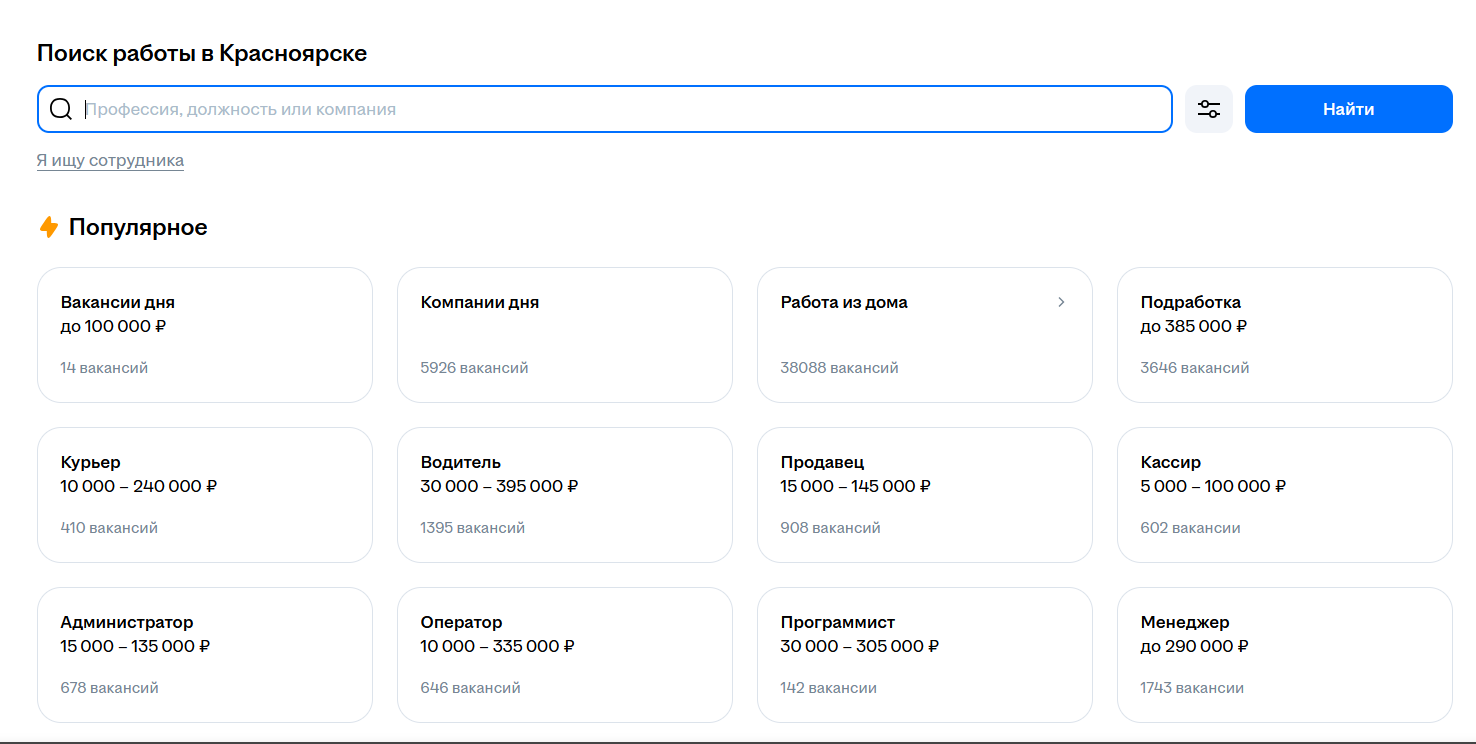Click the magnifying glass search icon
This screenshot has width=1476, height=744.
(x=61, y=109)
